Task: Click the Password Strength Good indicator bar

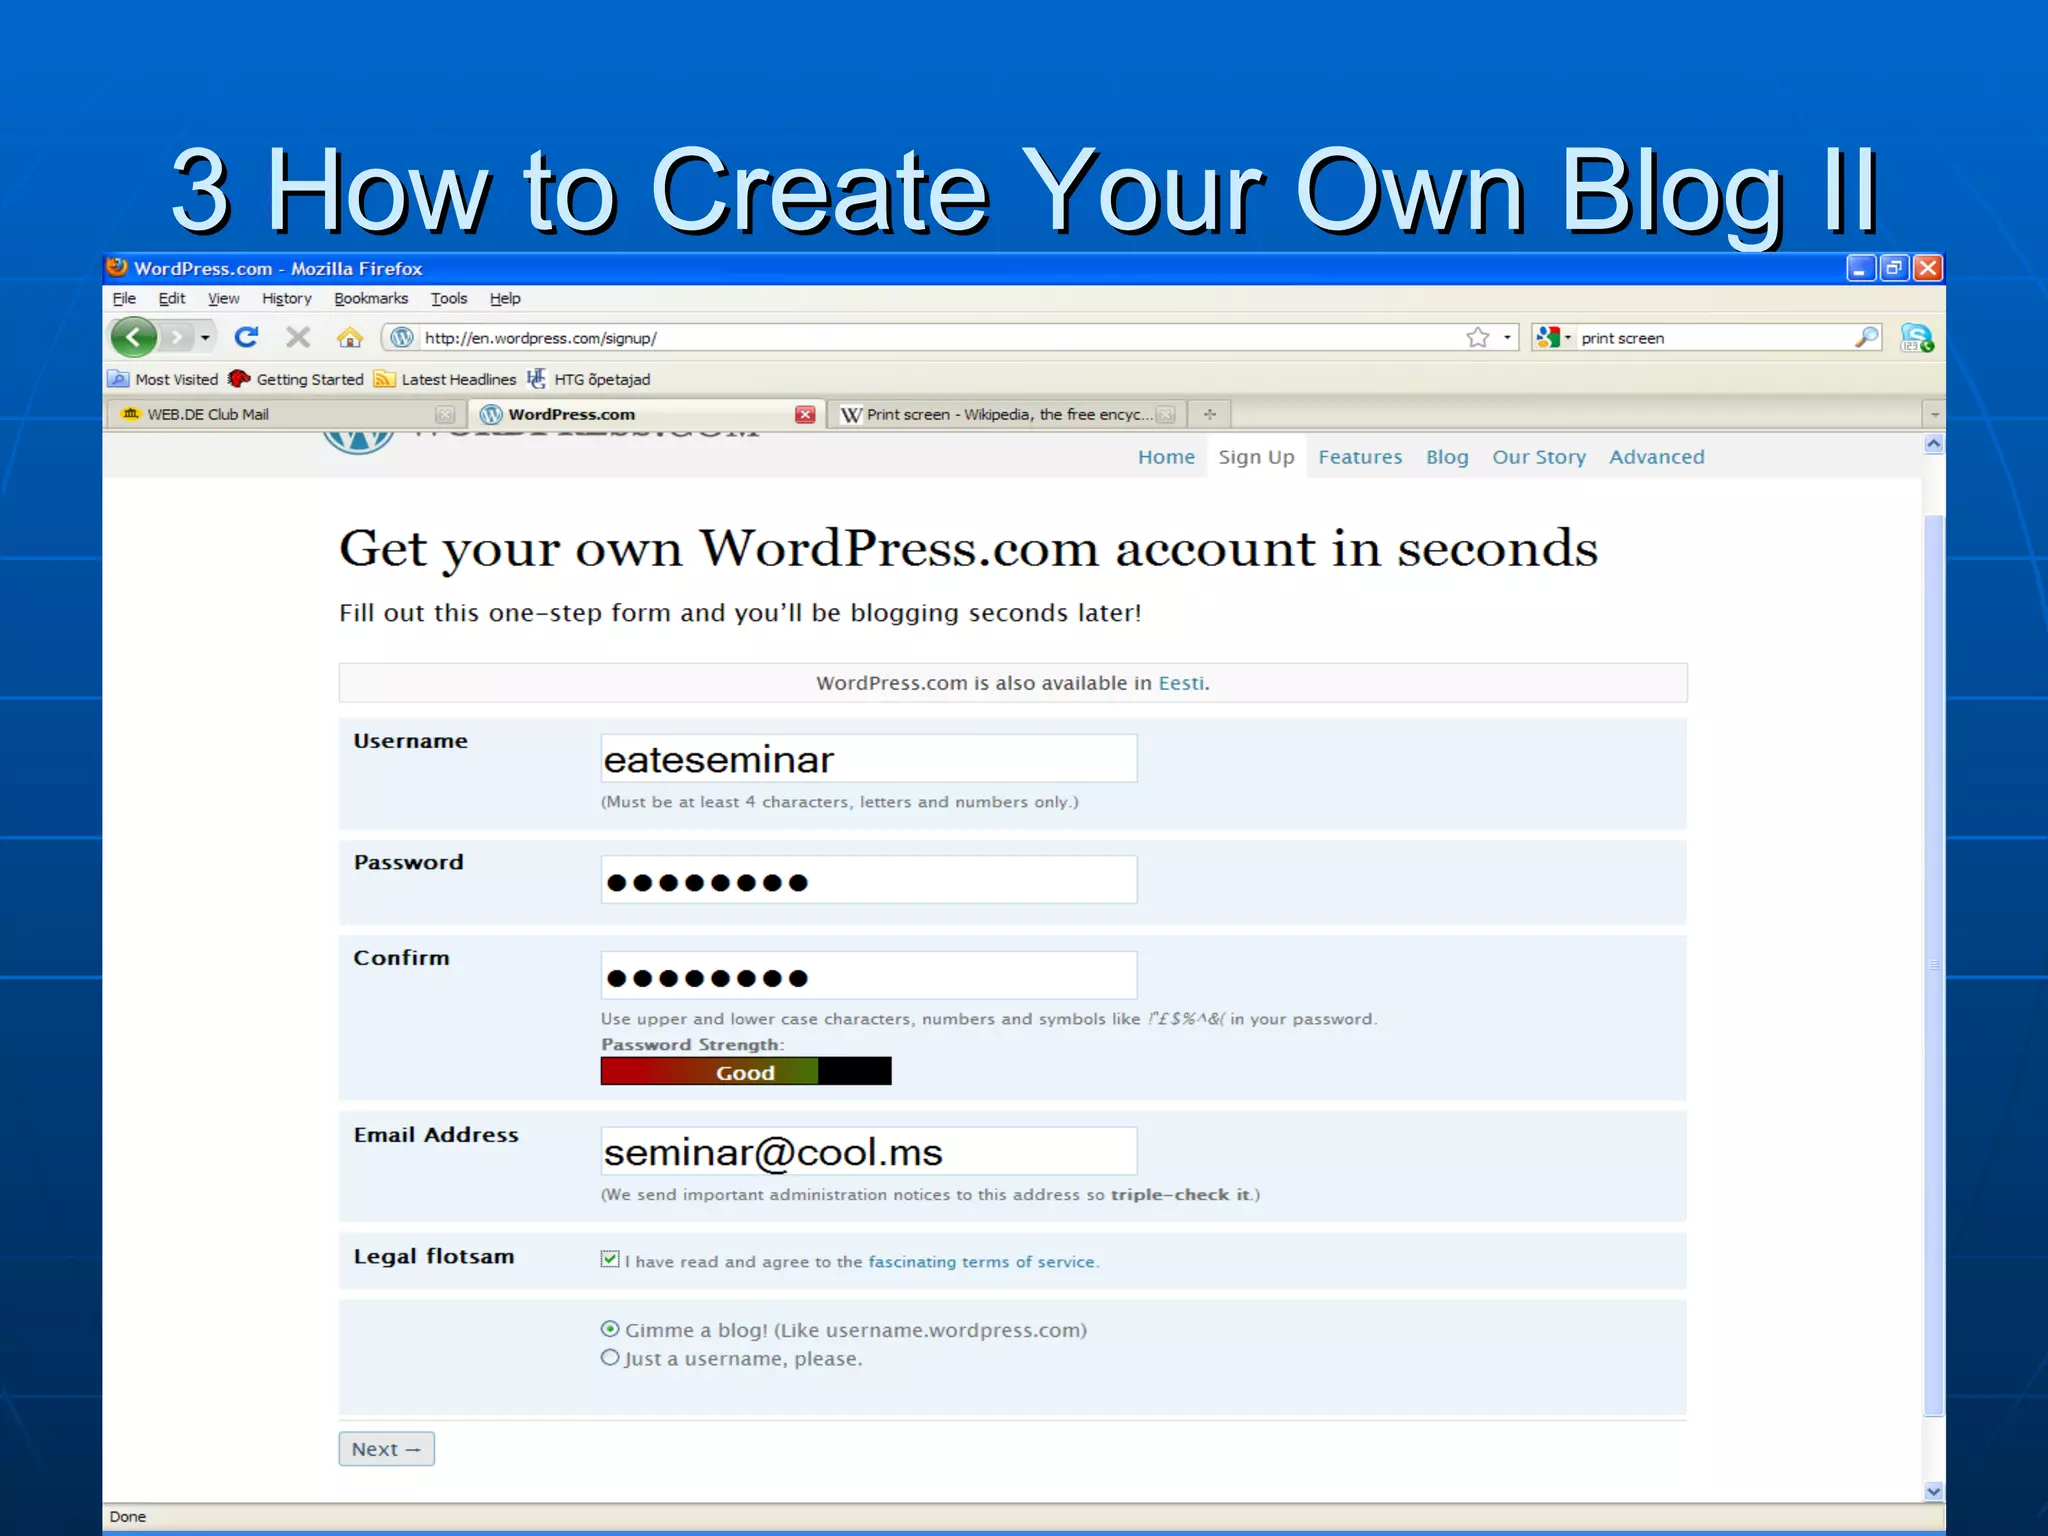Action: [x=746, y=1072]
